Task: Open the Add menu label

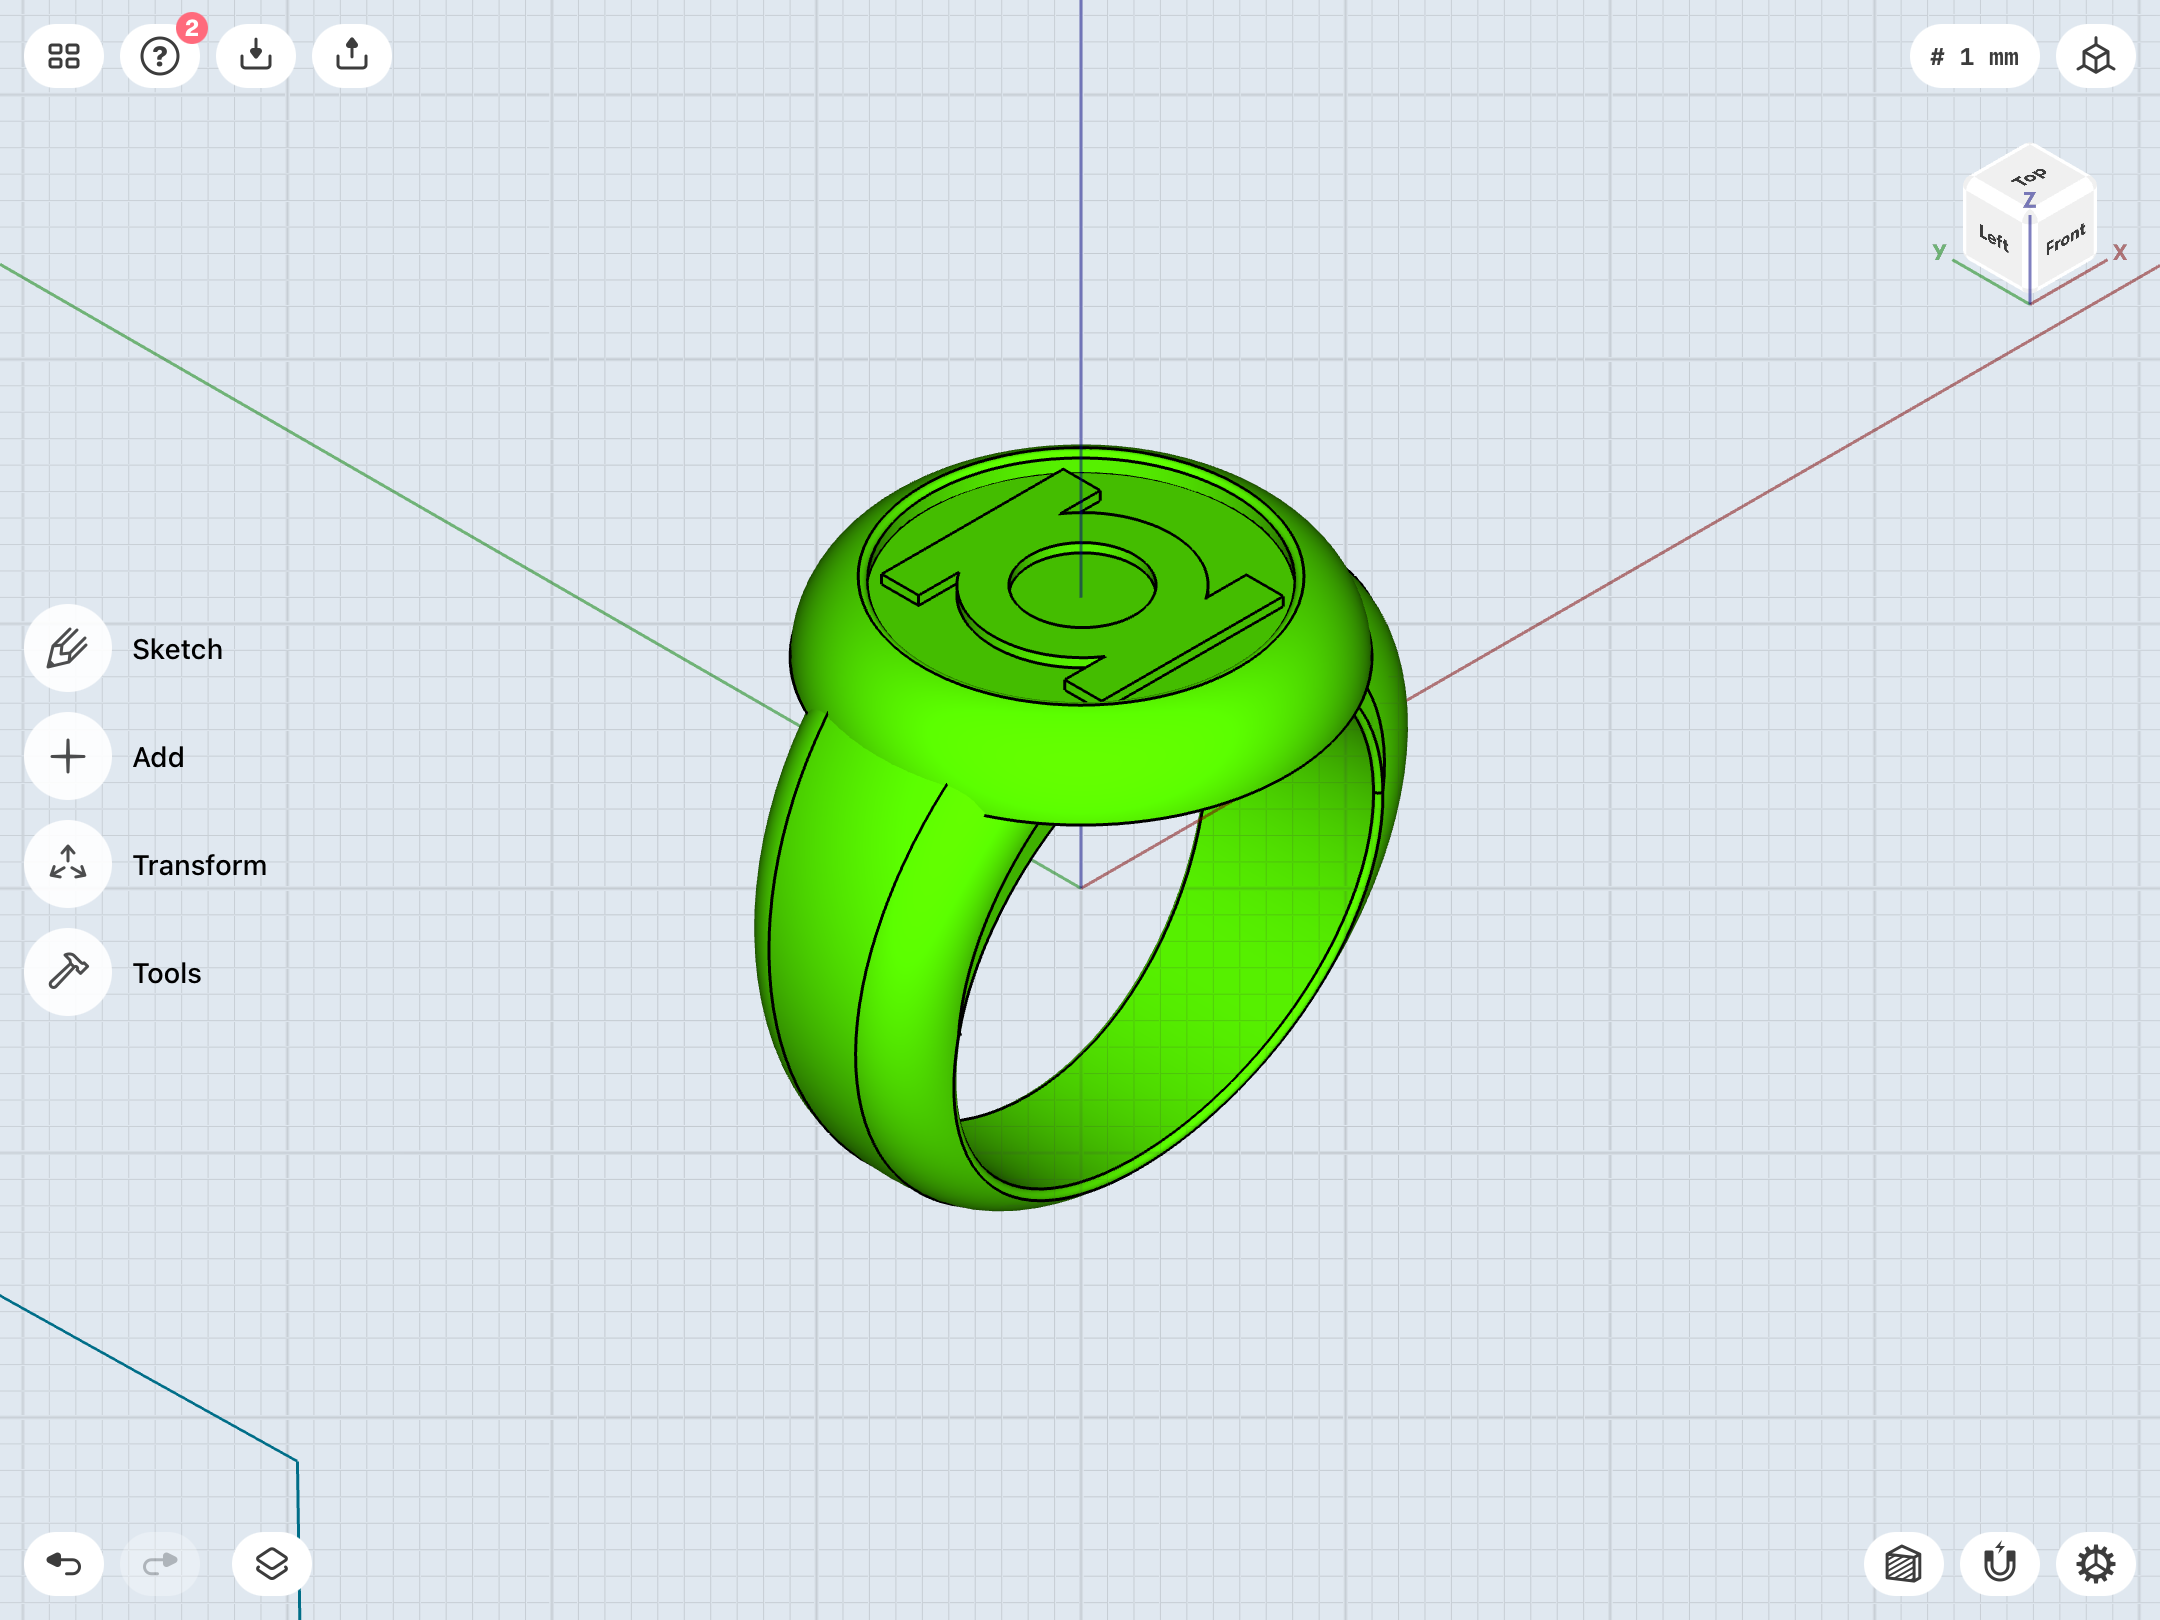Action: (158, 757)
